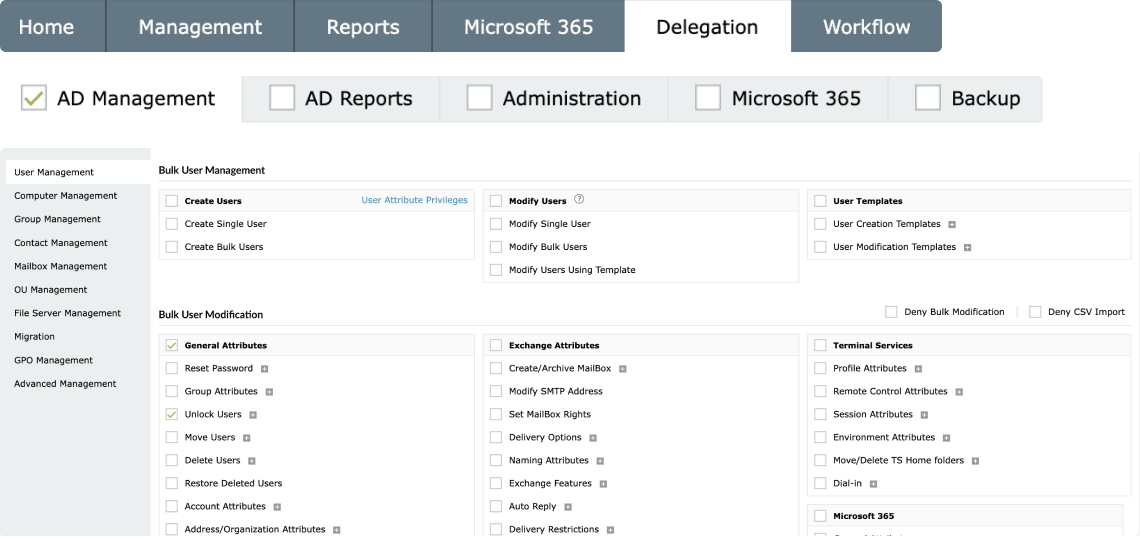This screenshot has height=538, width=1140.
Task: Click plus icon next to Unlock Users
Action: coord(253,415)
